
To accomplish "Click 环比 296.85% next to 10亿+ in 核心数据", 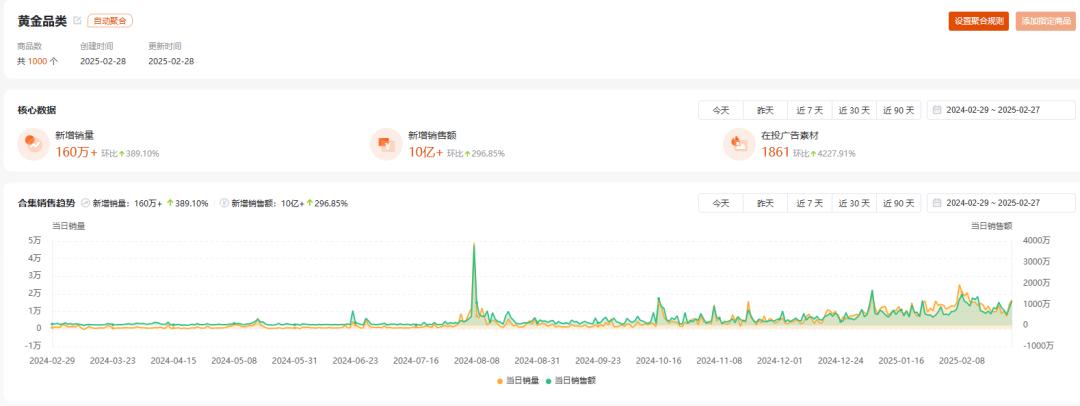I will [x=476, y=153].
